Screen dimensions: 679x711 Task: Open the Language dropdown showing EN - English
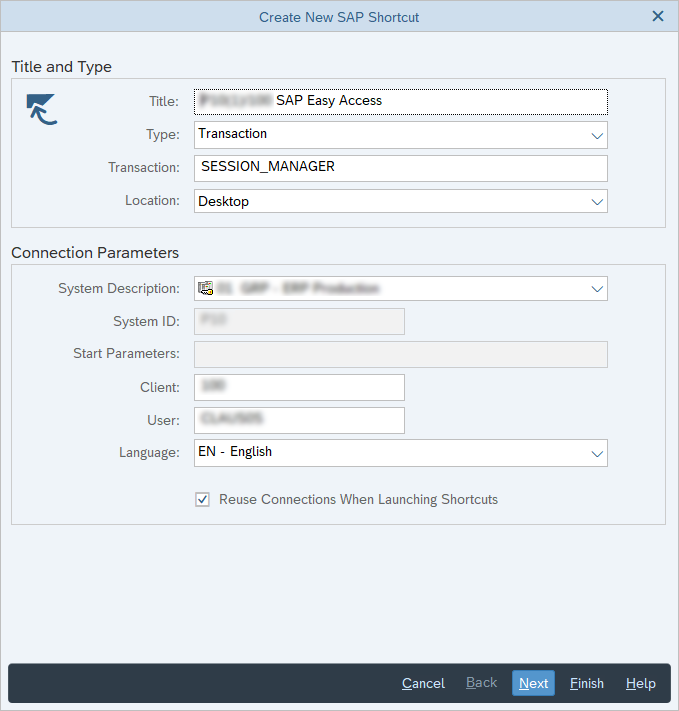[x=401, y=453]
